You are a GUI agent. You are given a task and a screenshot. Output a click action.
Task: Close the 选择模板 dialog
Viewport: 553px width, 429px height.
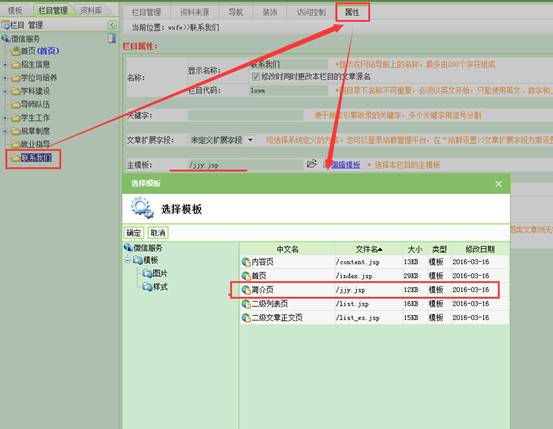point(498,184)
